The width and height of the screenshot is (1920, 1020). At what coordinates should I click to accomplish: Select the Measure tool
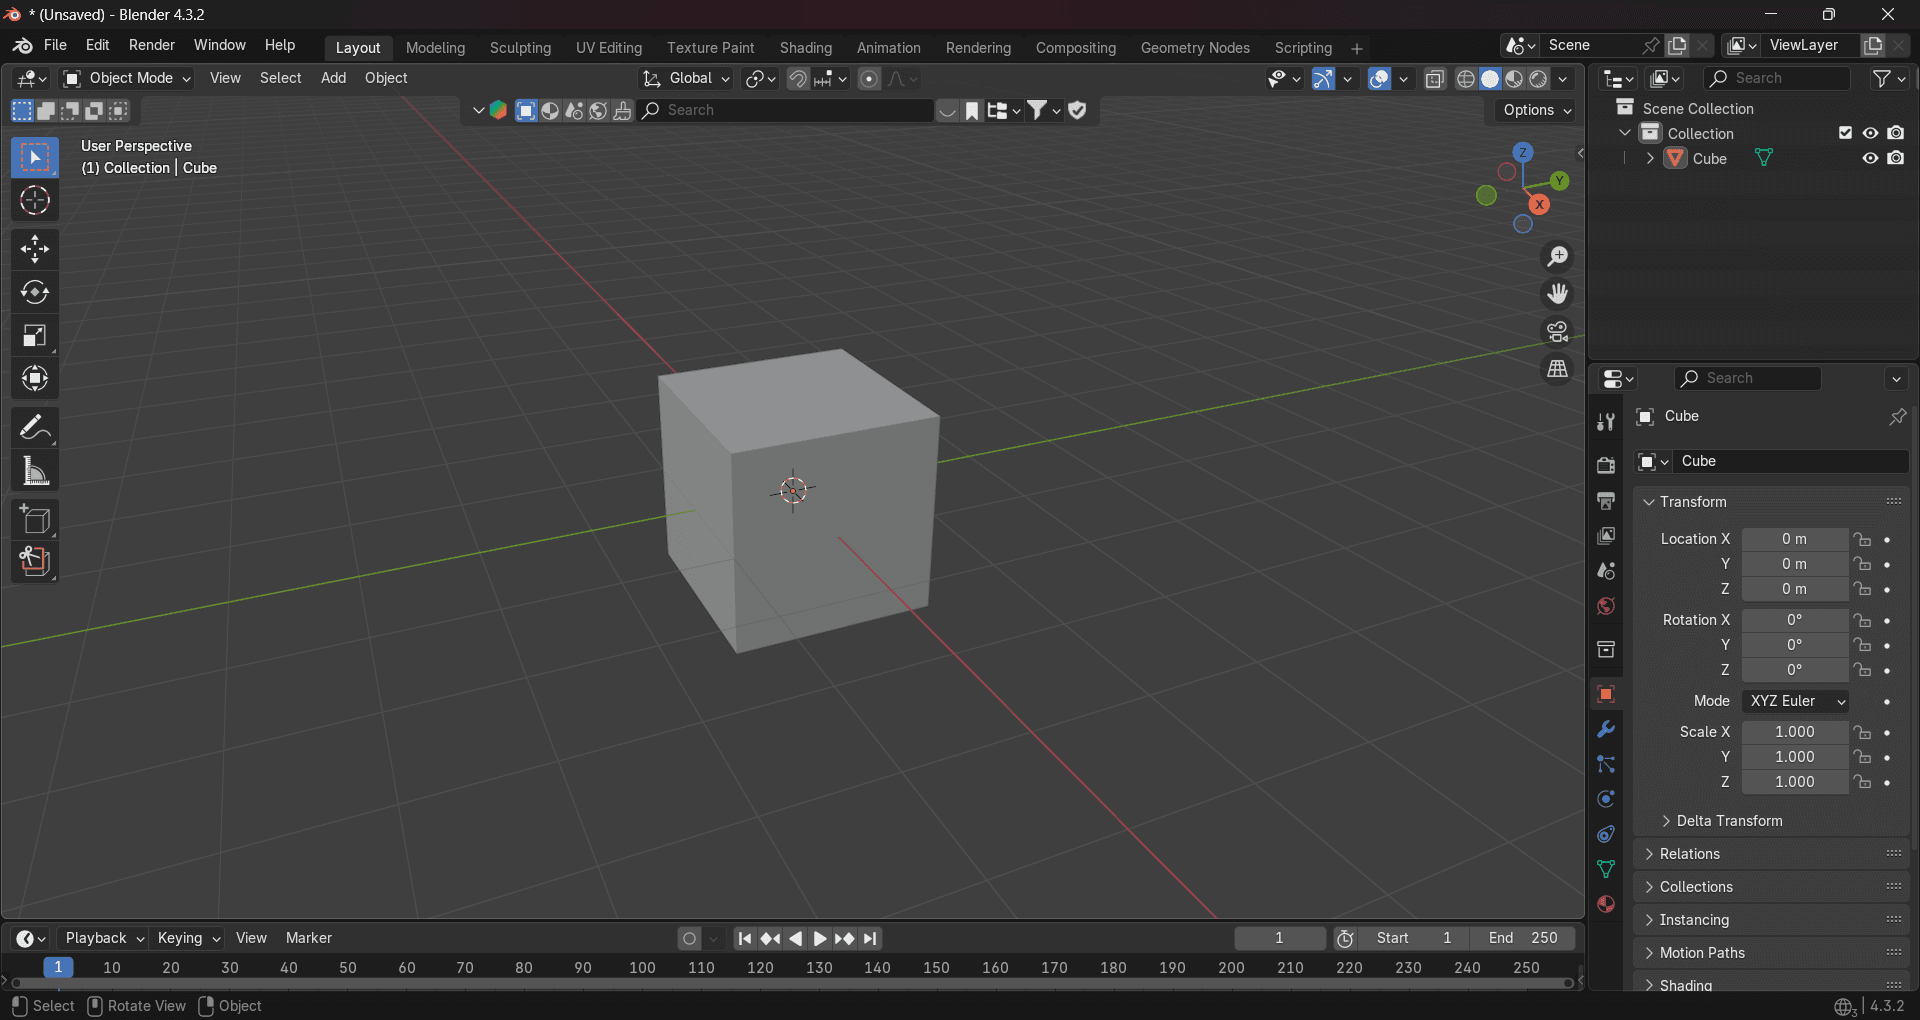(x=34, y=470)
